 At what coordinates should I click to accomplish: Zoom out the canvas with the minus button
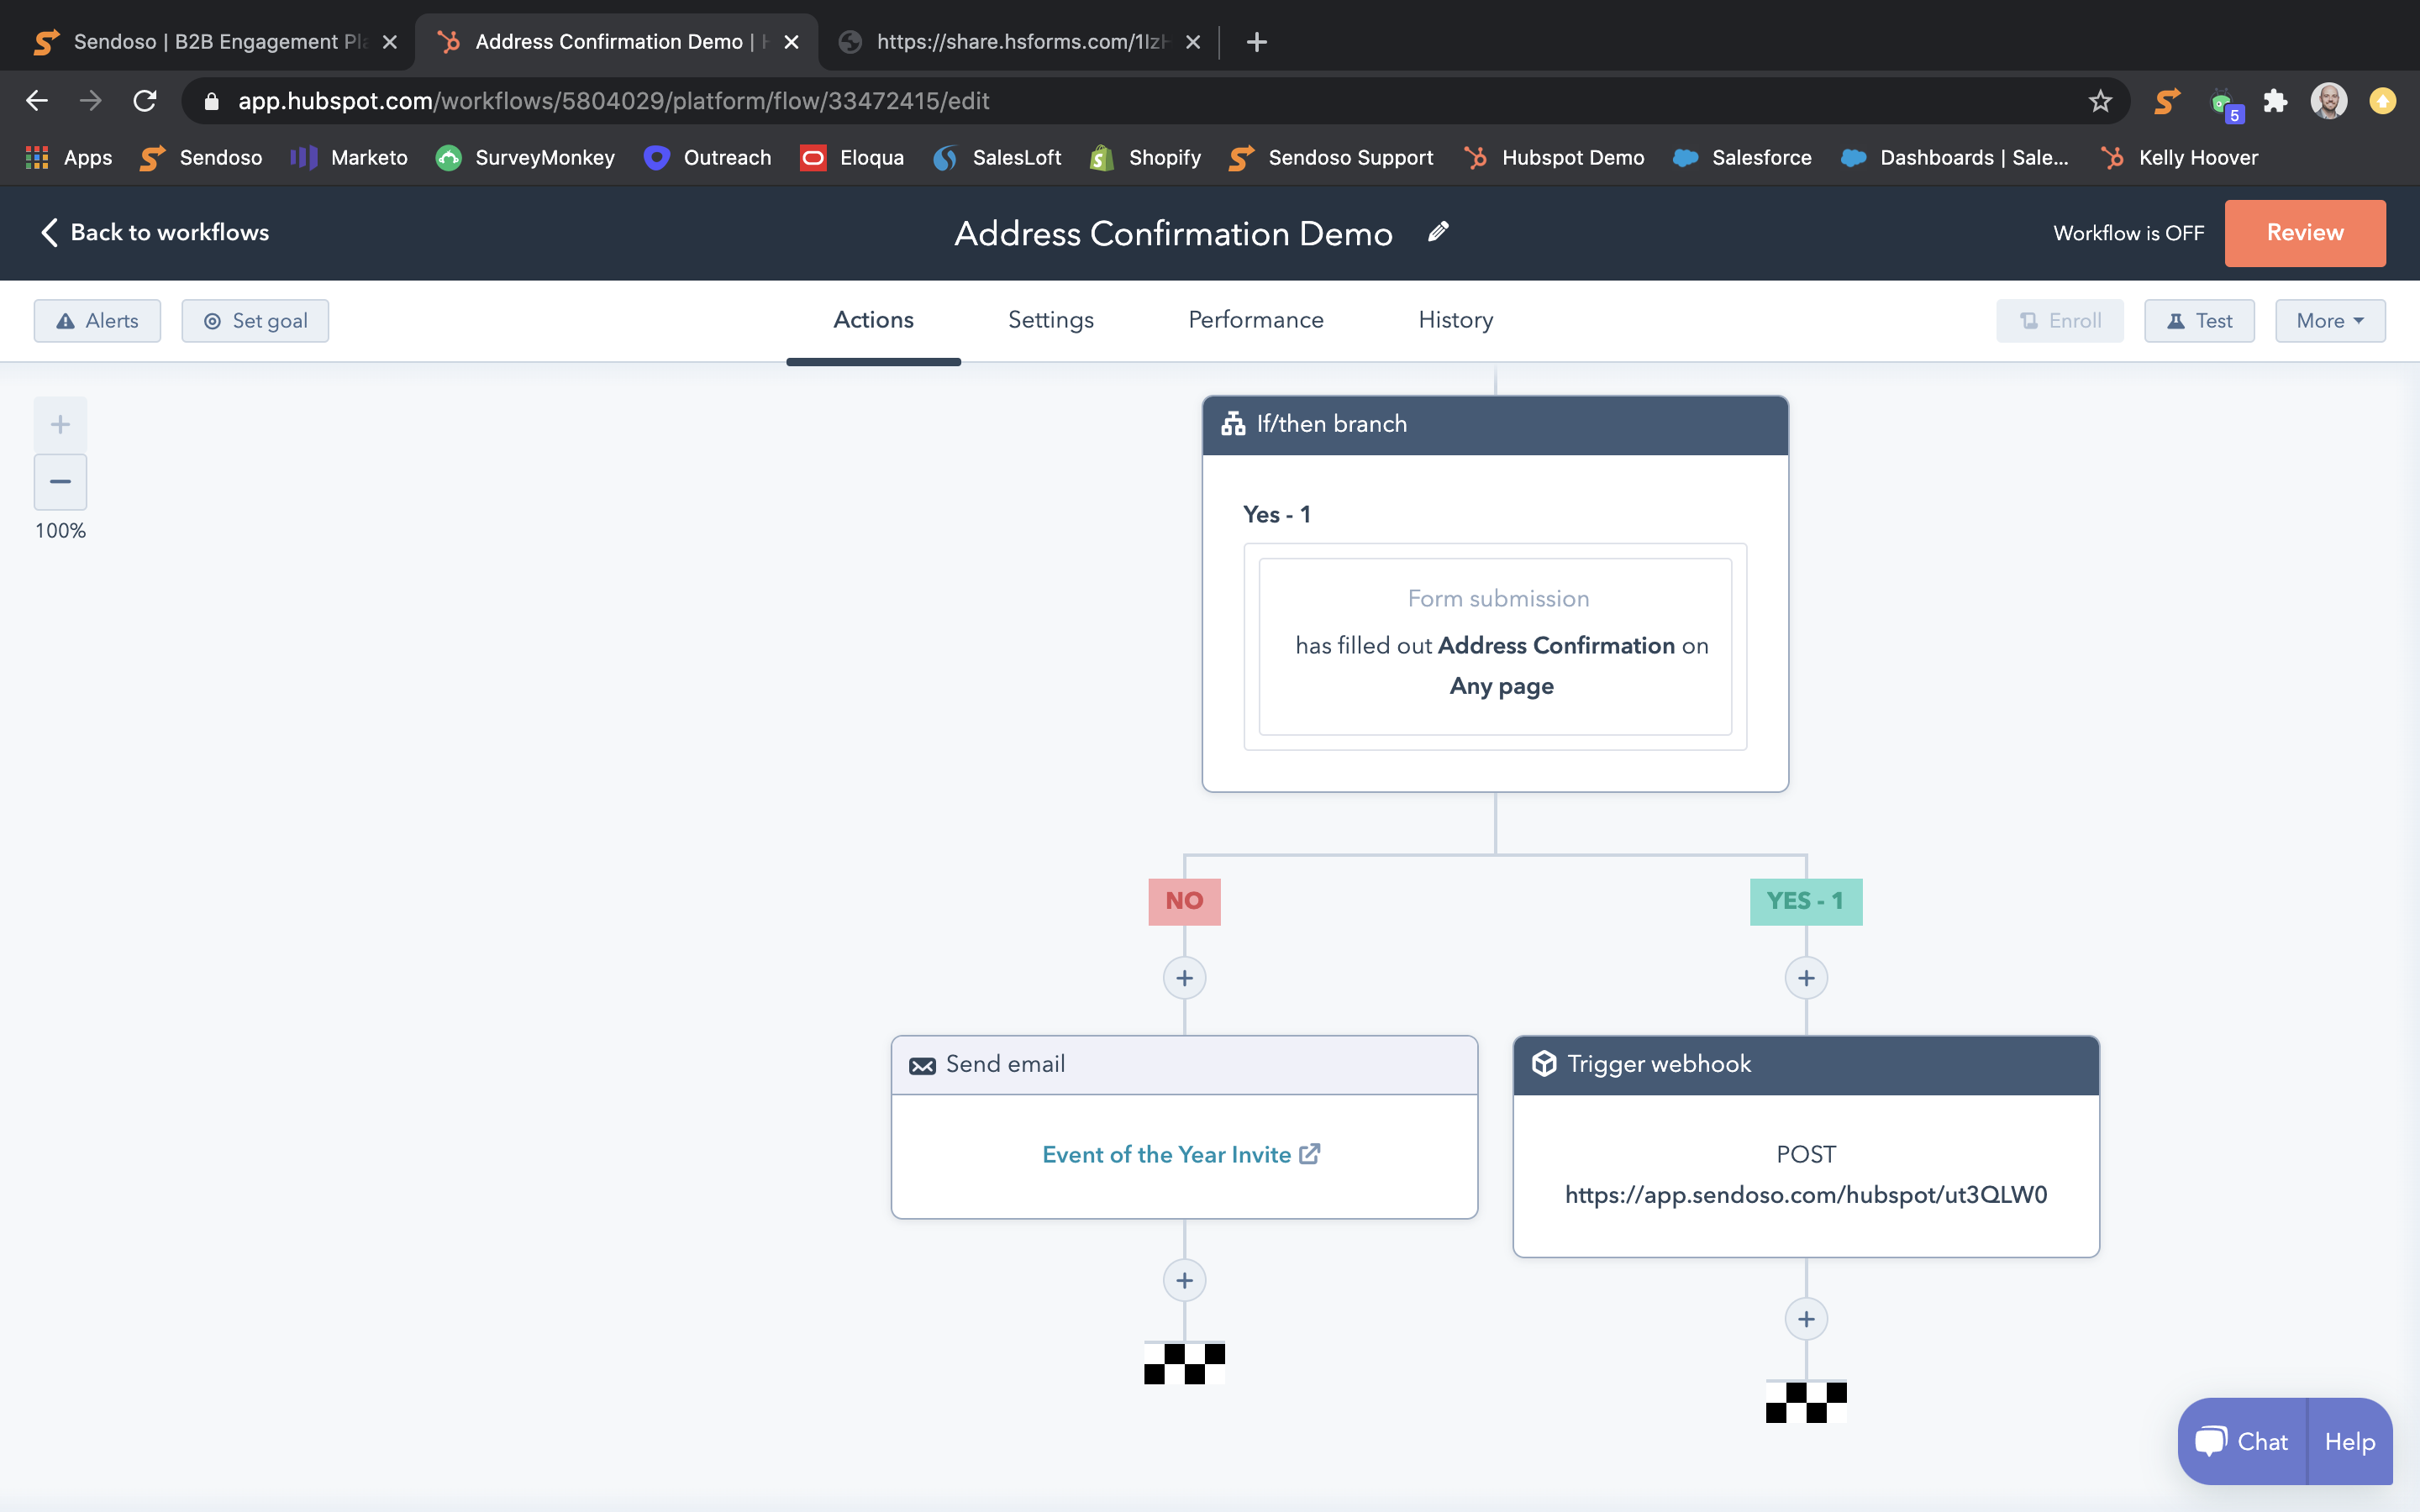tap(60, 482)
